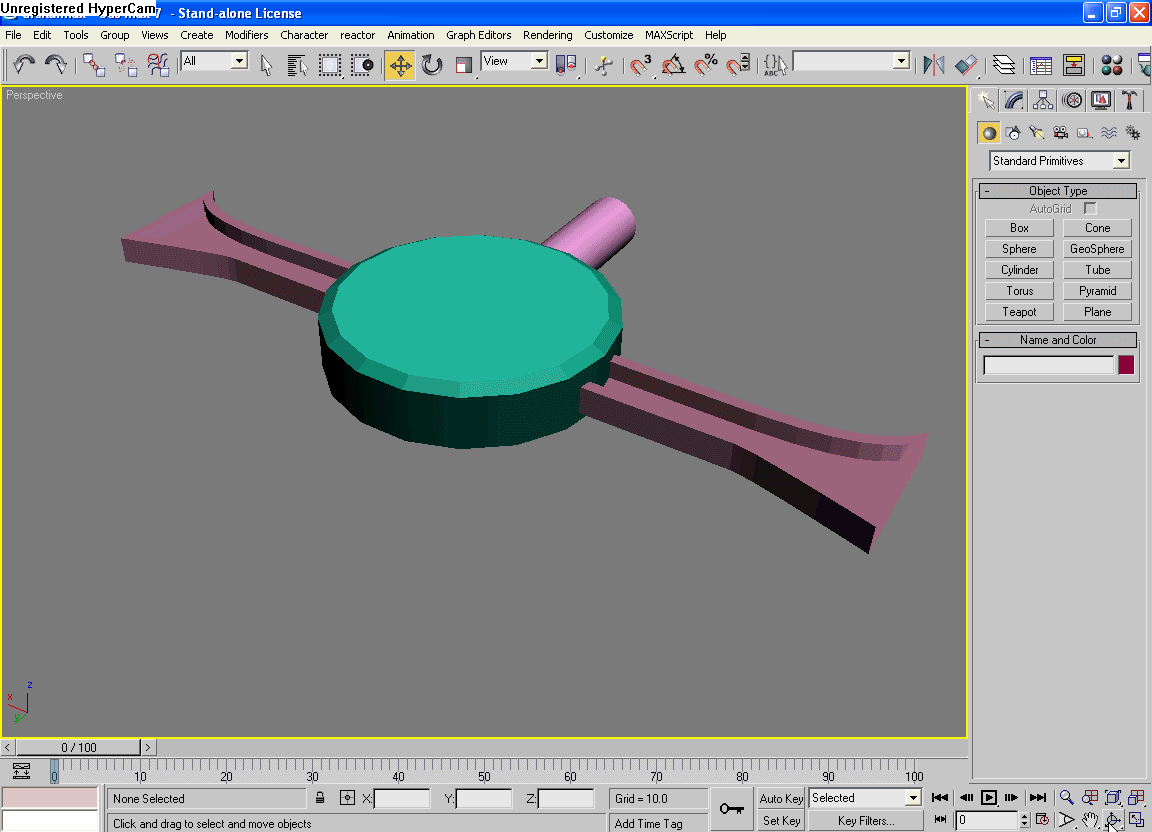
Task: Click the Key Filters button
Action: [865, 821]
